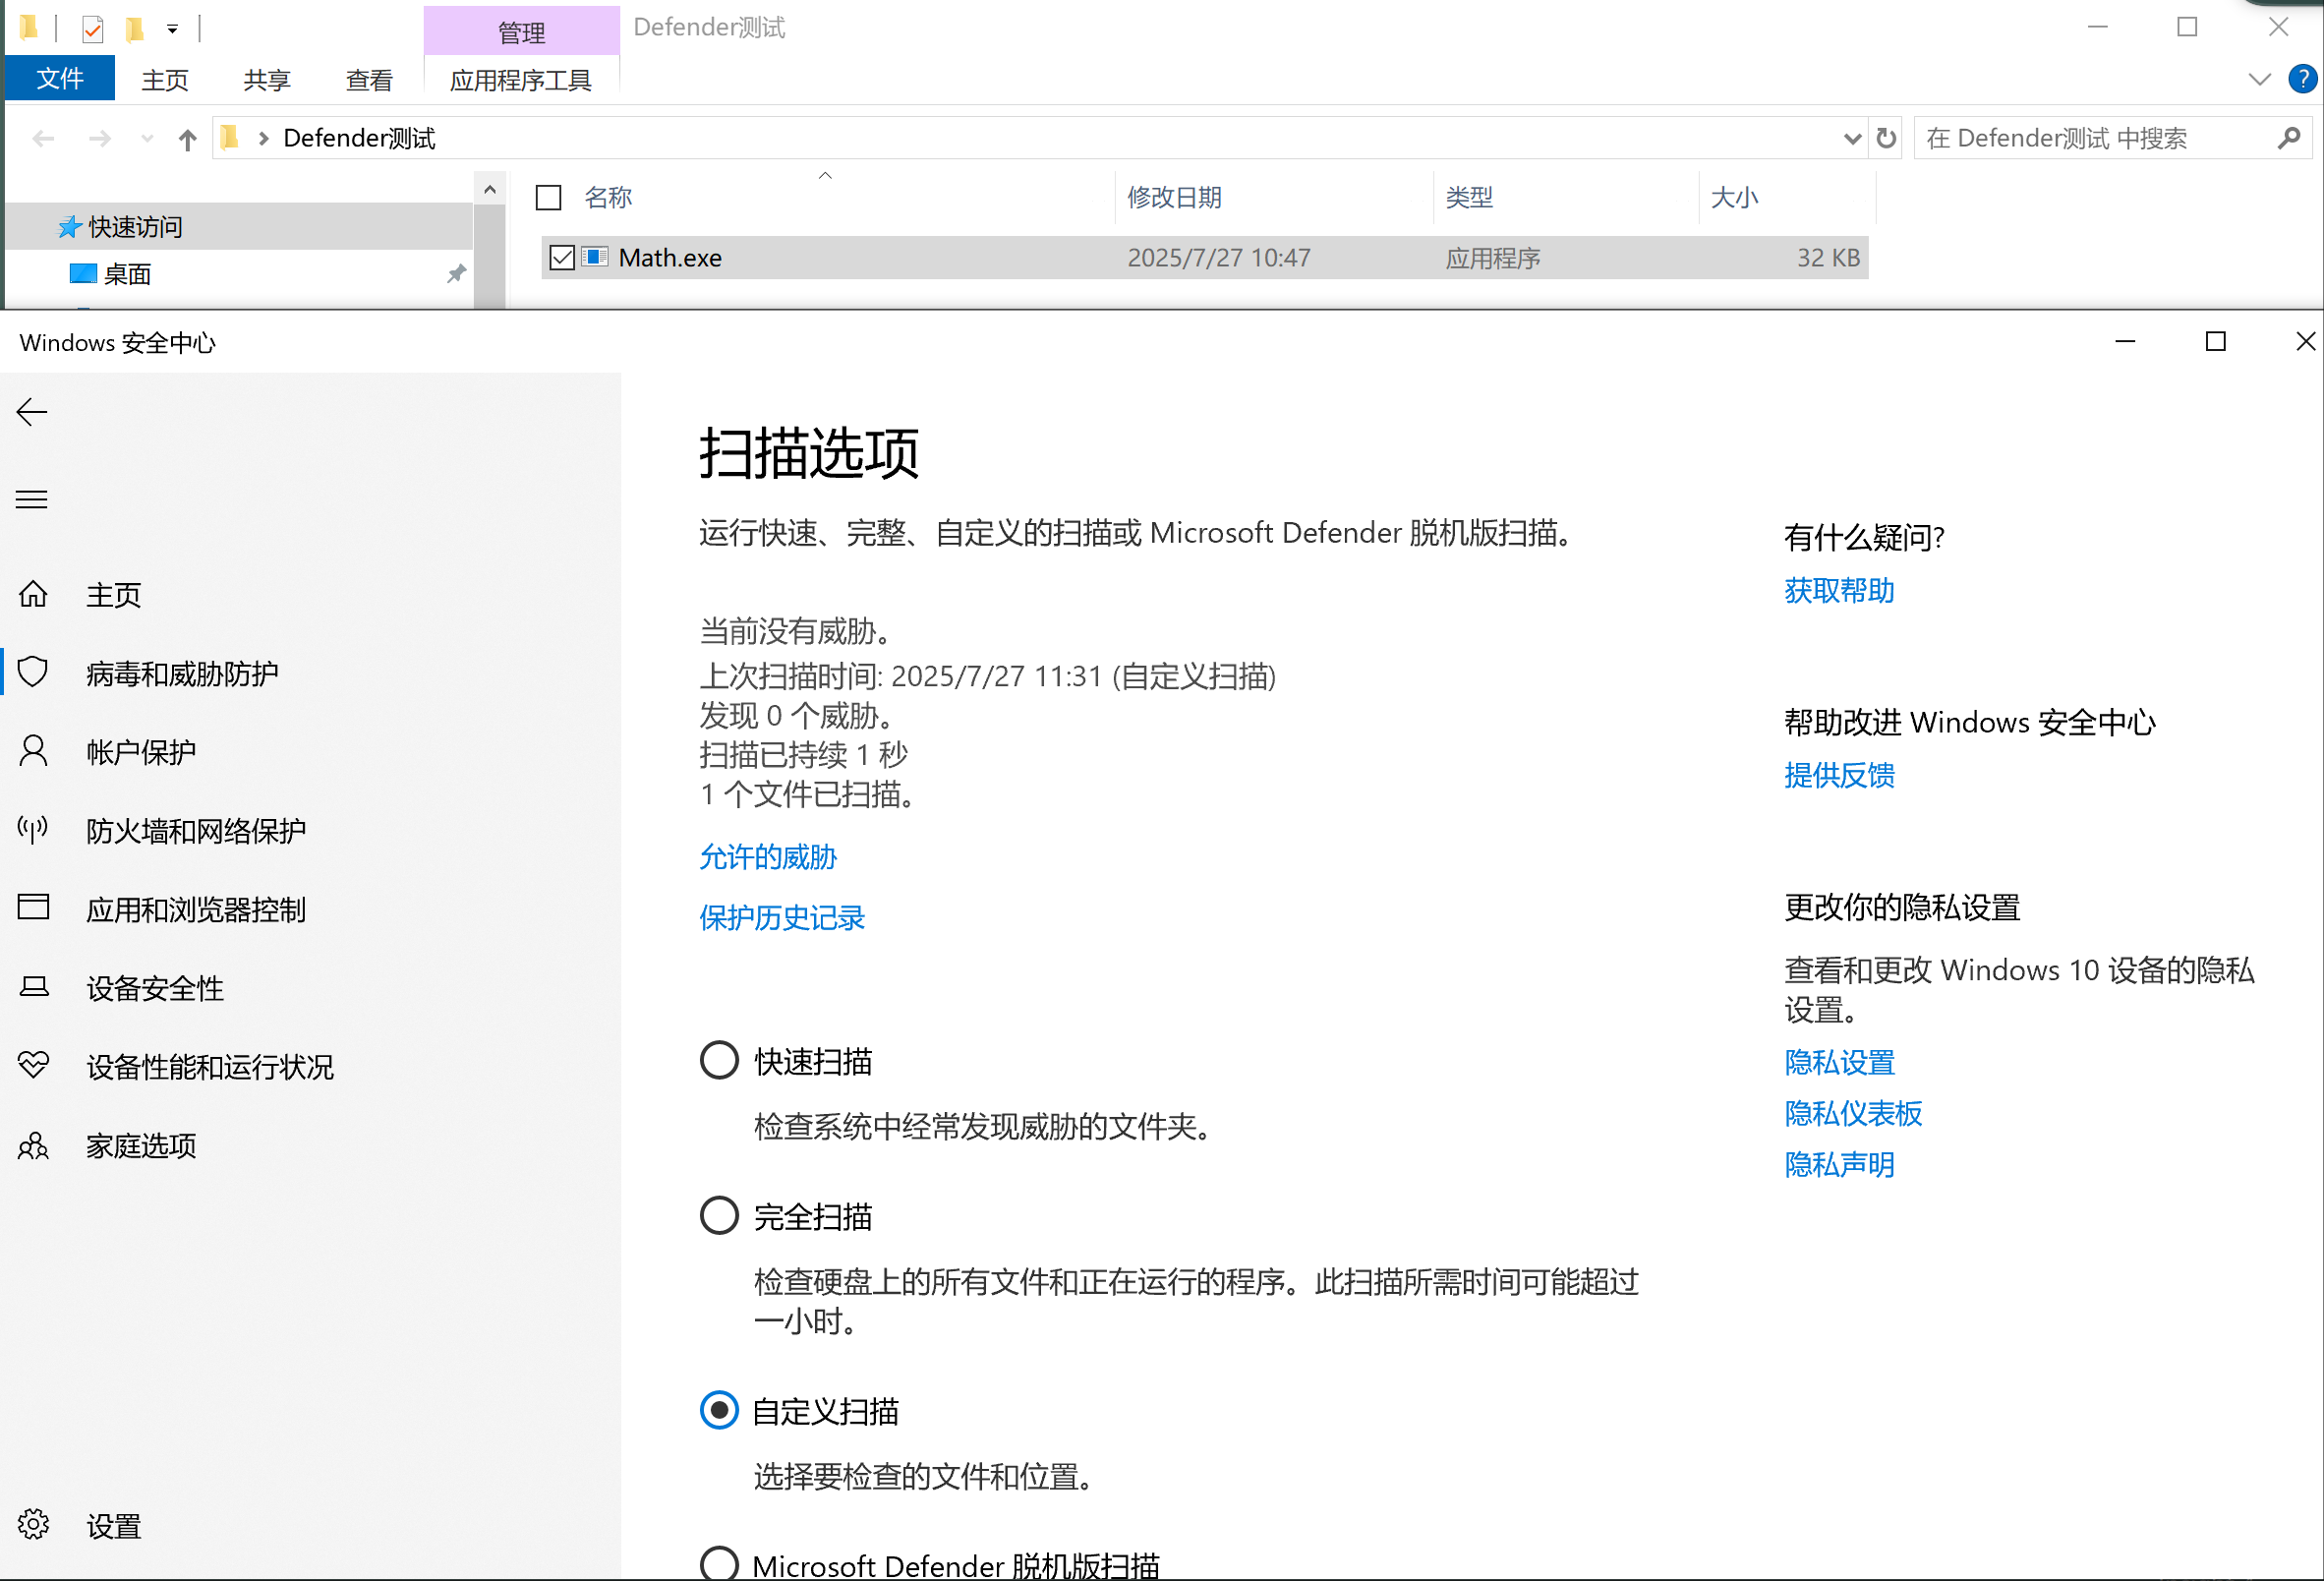
Task: Click the firewall and network protection icon
Action: click(x=33, y=830)
